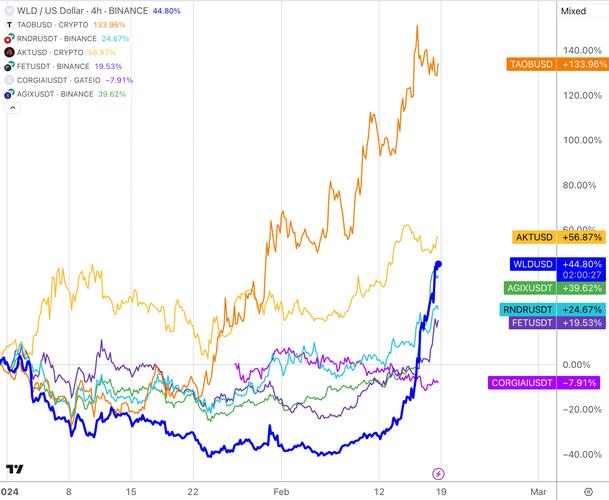The height and width of the screenshot is (500, 609).
Task: Open chart settings gear icon
Action: [588, 491]
